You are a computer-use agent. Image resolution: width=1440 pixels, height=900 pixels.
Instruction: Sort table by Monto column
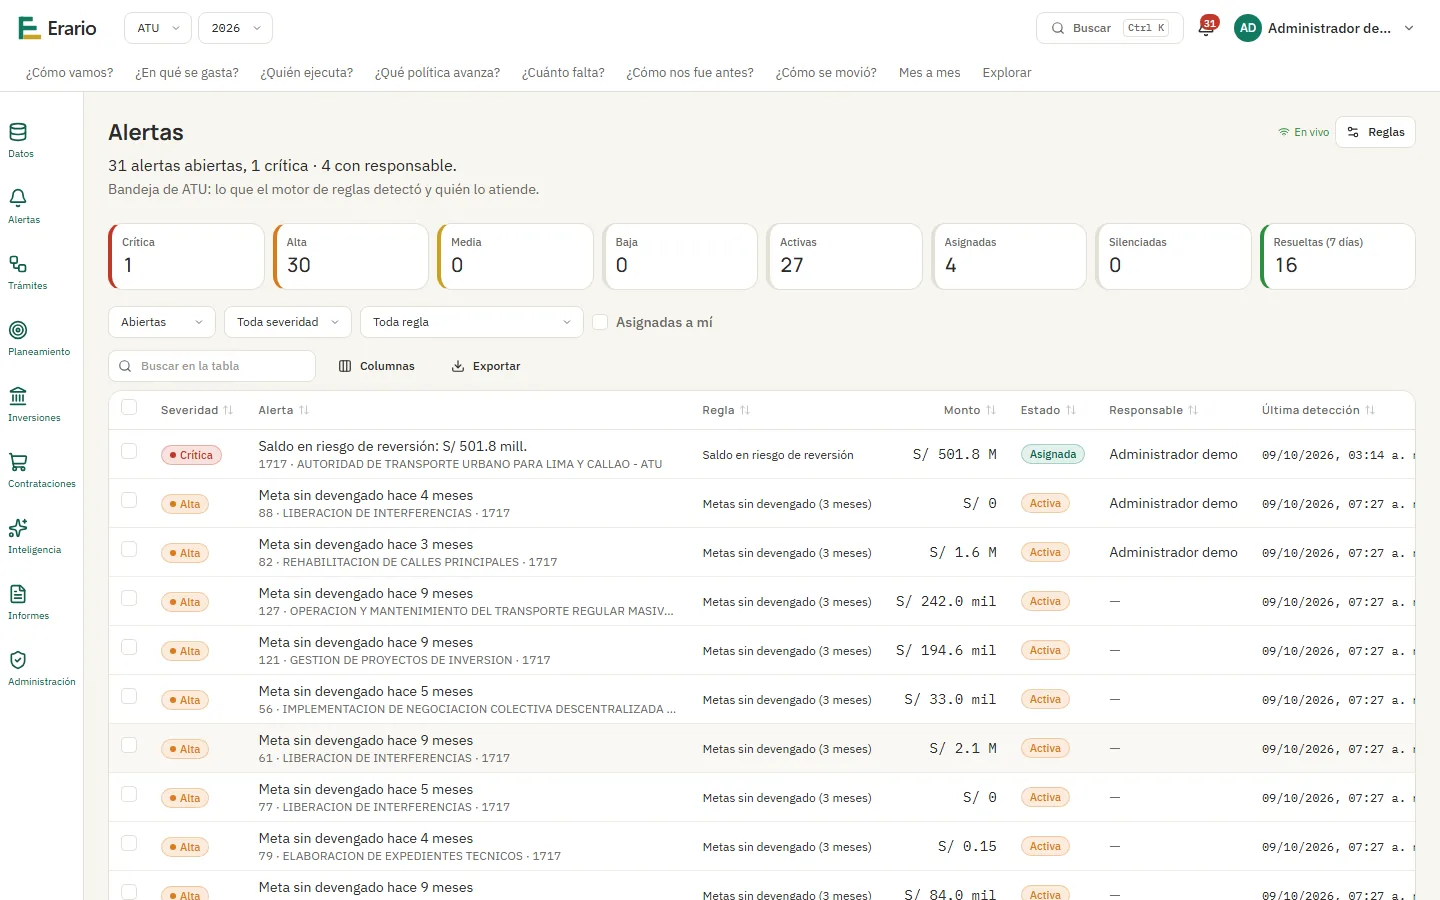[x=970, y=410]
